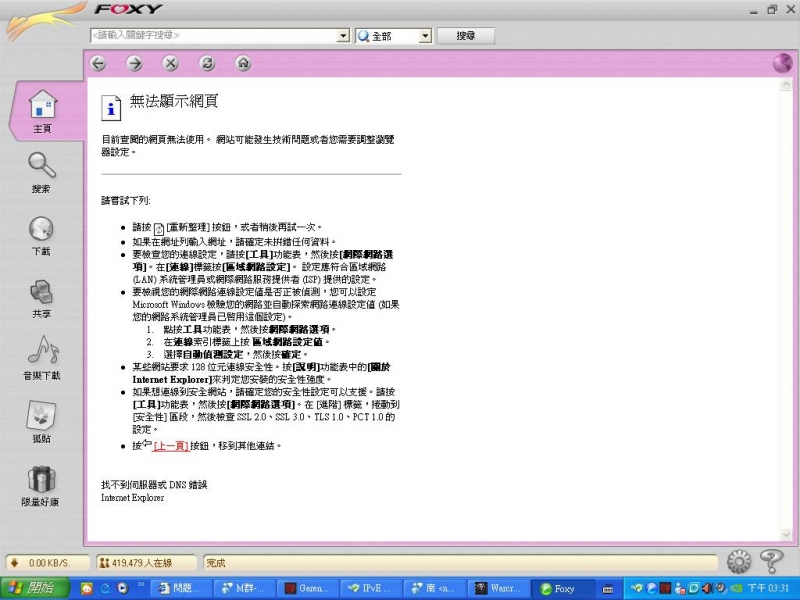Click the Back navigation arrow
The image size is (800, 600).
click(99, 63)
